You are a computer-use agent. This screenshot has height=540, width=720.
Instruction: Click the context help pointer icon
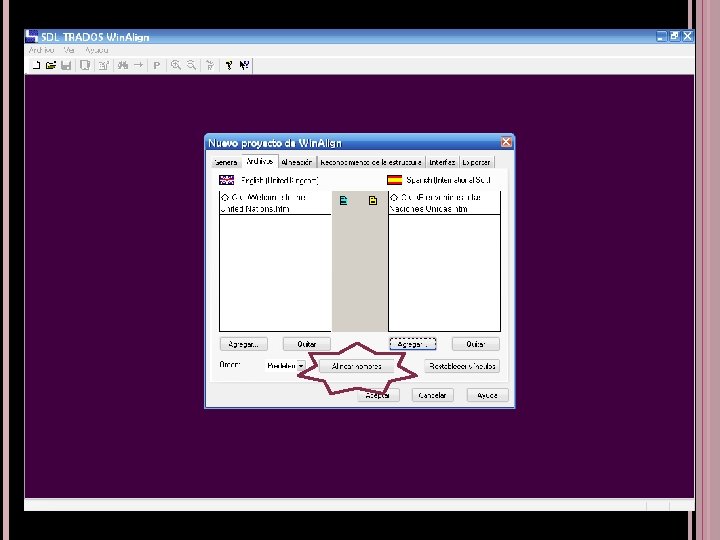244,65
